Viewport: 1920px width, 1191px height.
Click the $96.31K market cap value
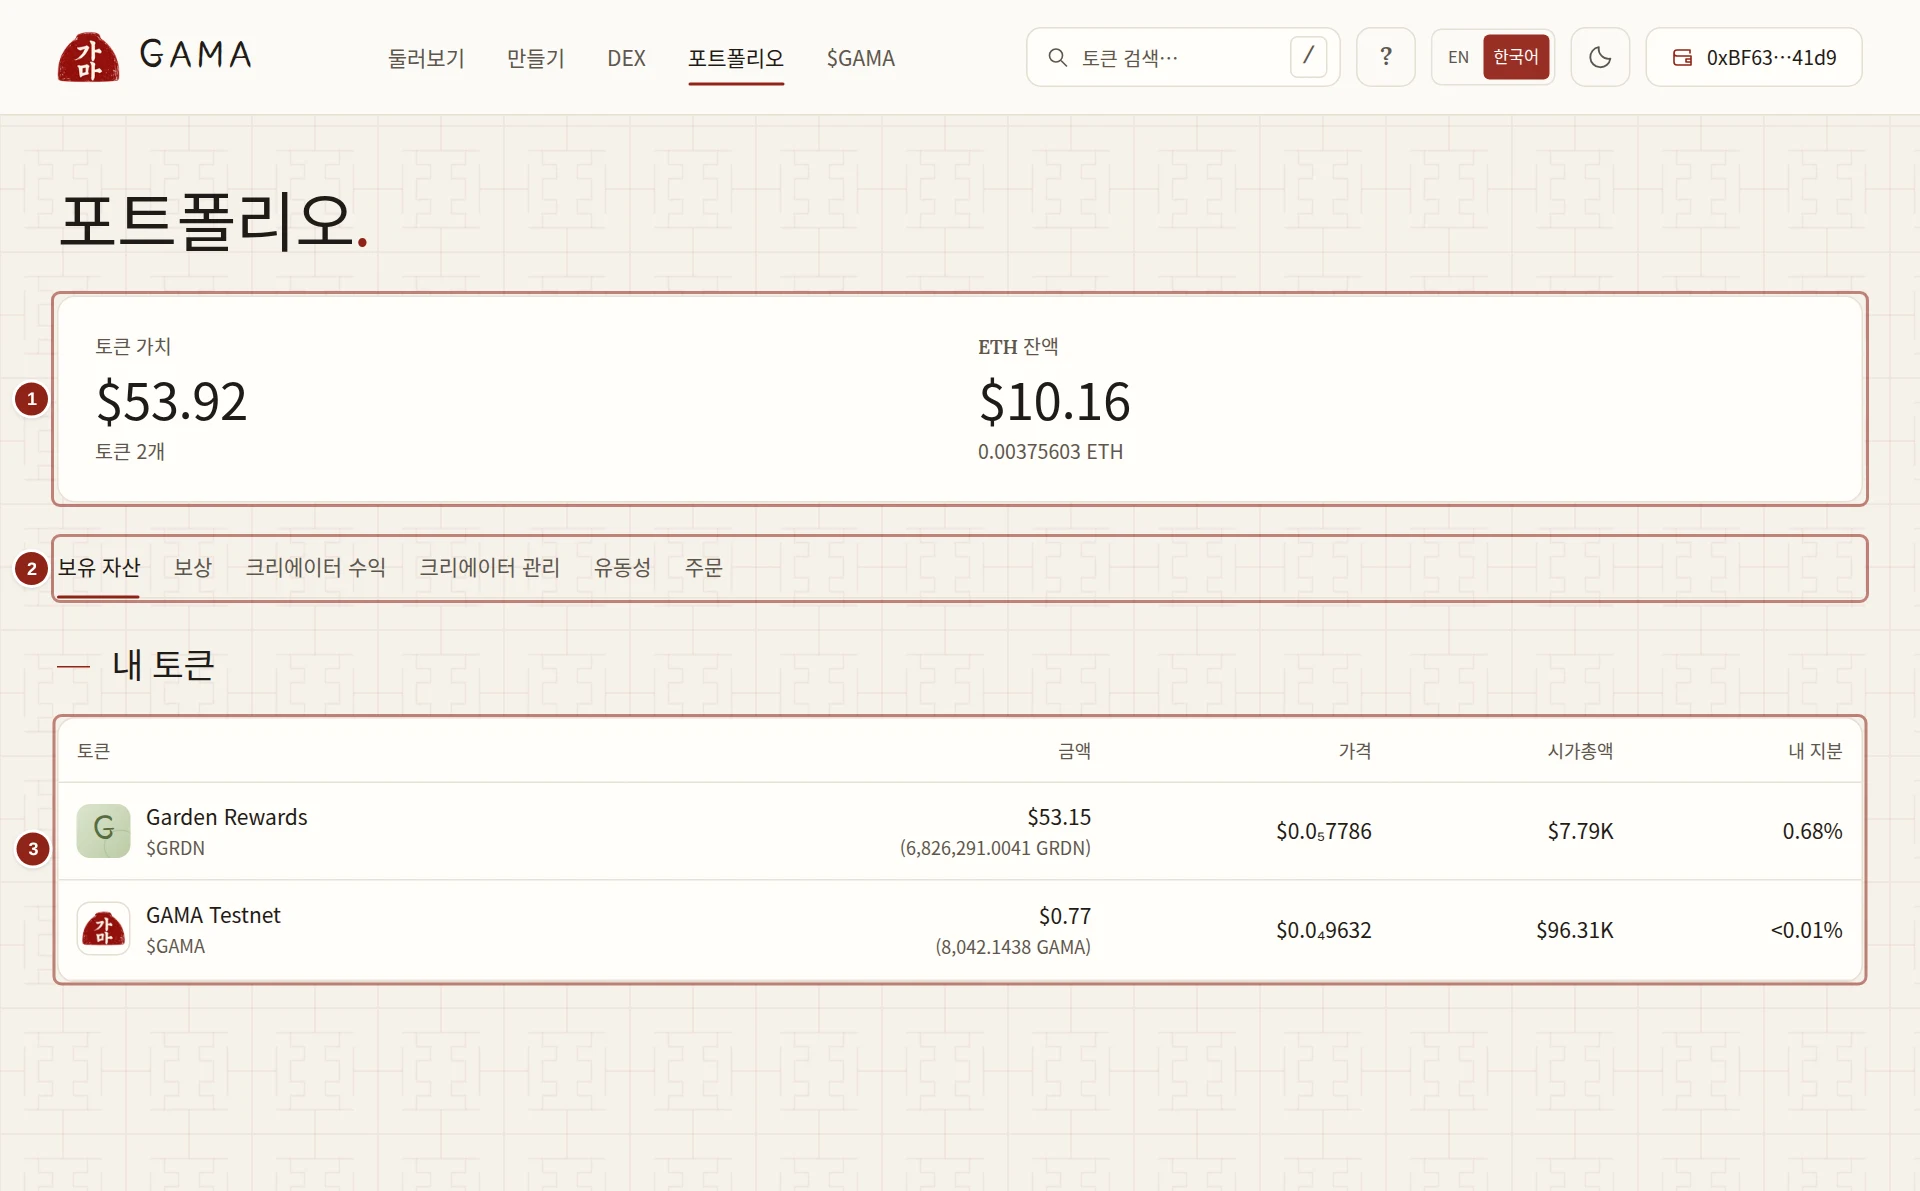pyautogui.click(x=1575, y=930)
